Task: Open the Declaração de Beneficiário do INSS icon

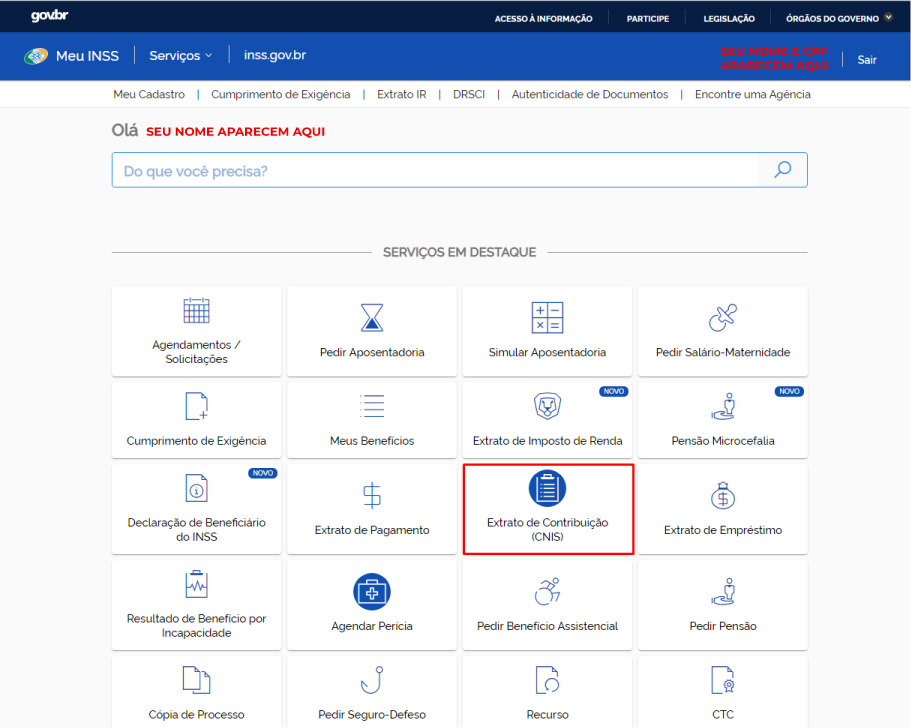Action: [196, 488]
